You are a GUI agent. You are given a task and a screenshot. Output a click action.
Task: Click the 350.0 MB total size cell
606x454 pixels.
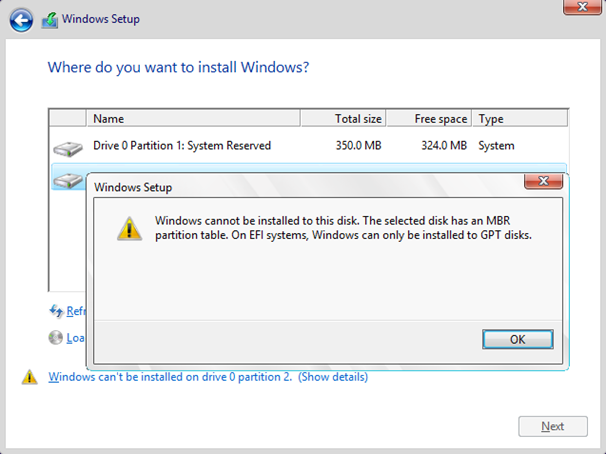click(x=358, y=146)
